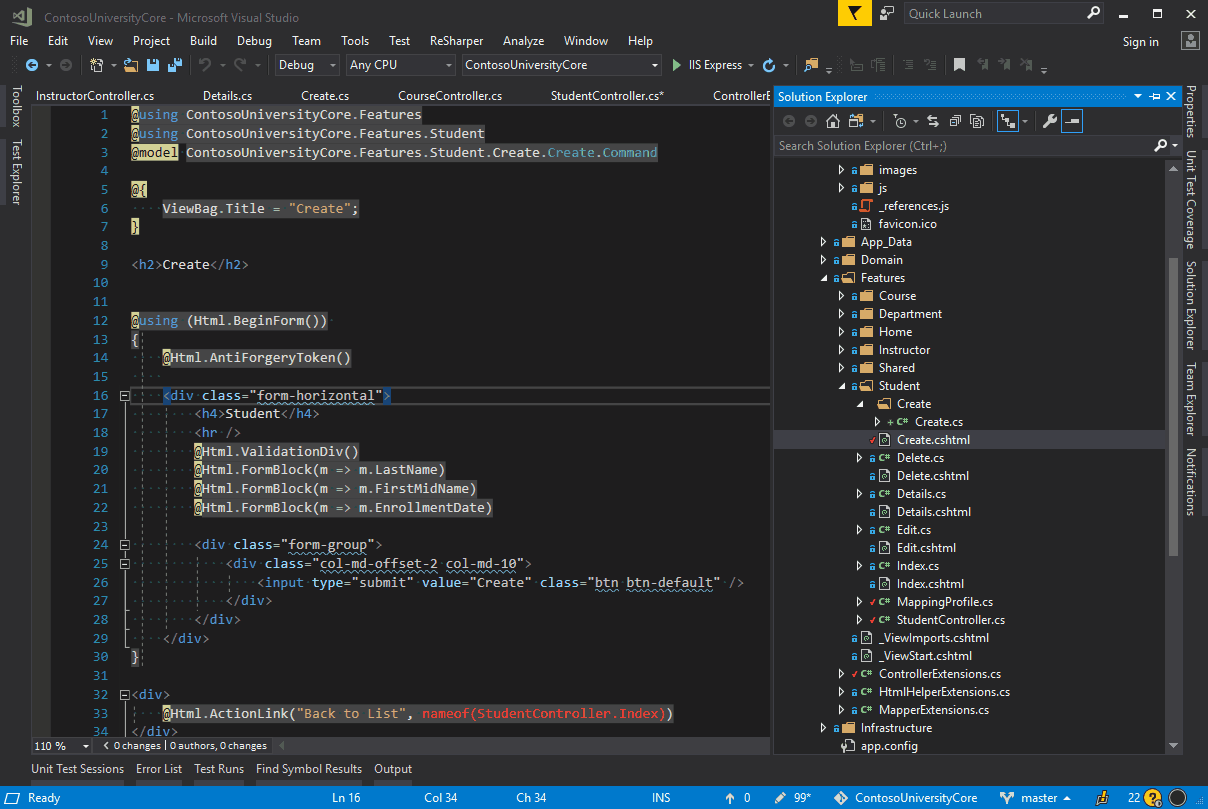1208x809 pixels.
Task: Expand the images folder in Solution Explorer
Action: point(841,170)
